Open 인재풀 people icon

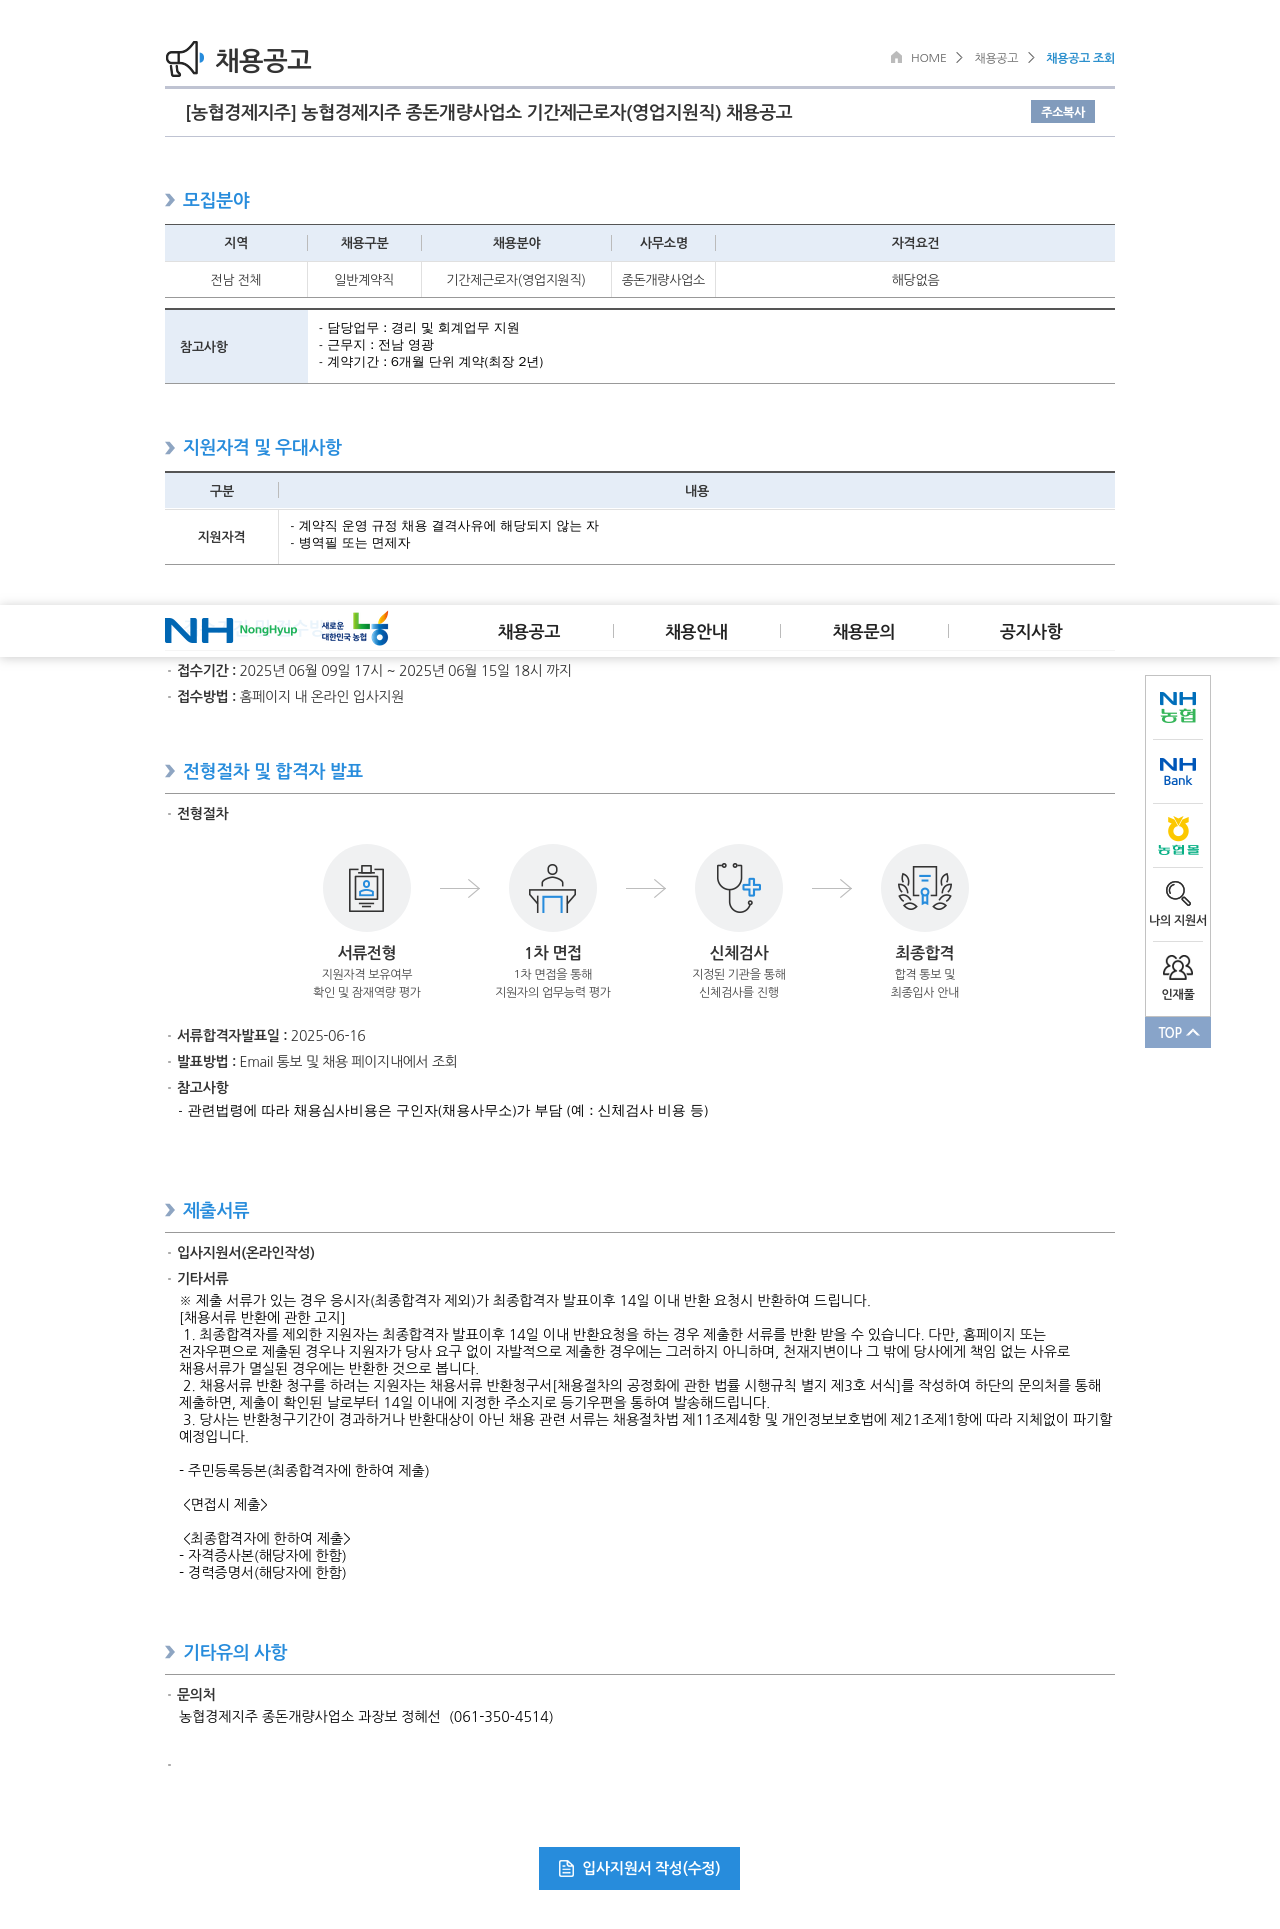click(1178, 967)
